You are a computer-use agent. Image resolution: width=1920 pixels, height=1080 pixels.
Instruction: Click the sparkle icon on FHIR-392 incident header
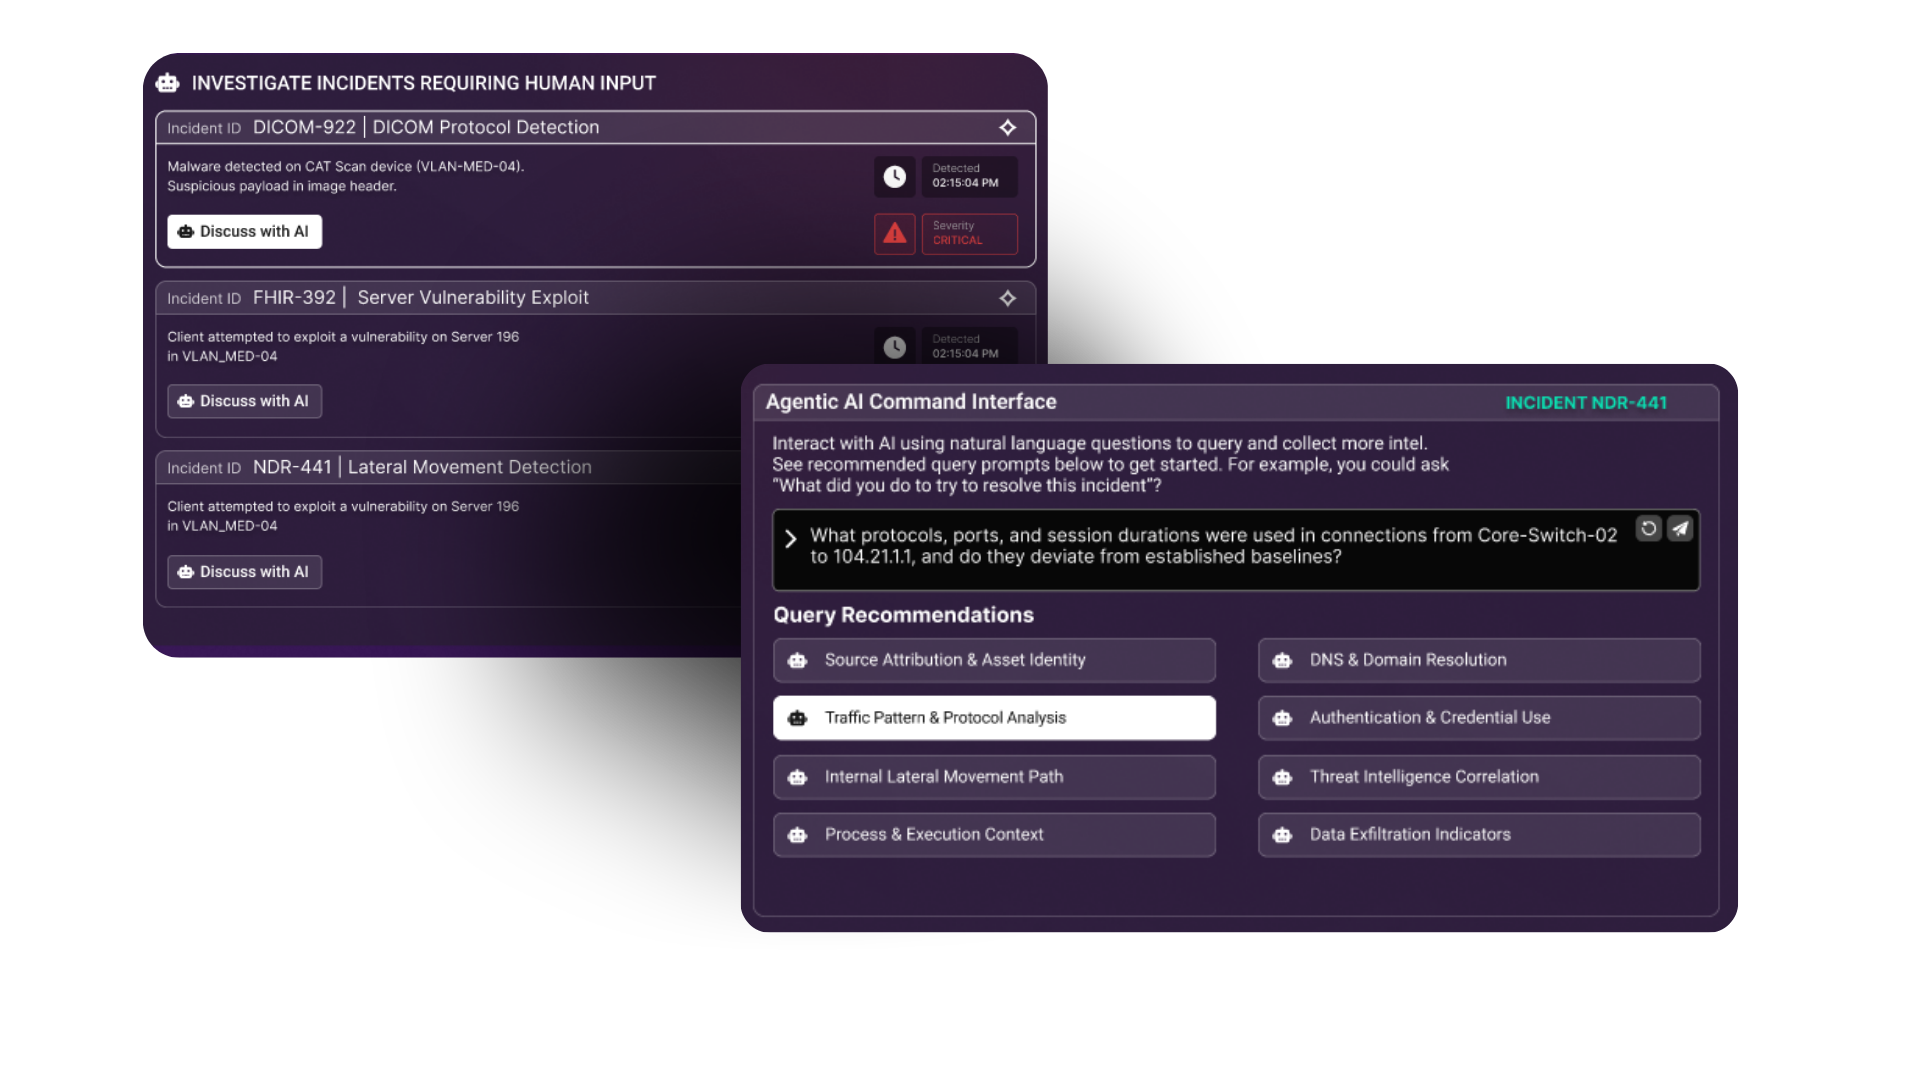[x=1007, y=298]
